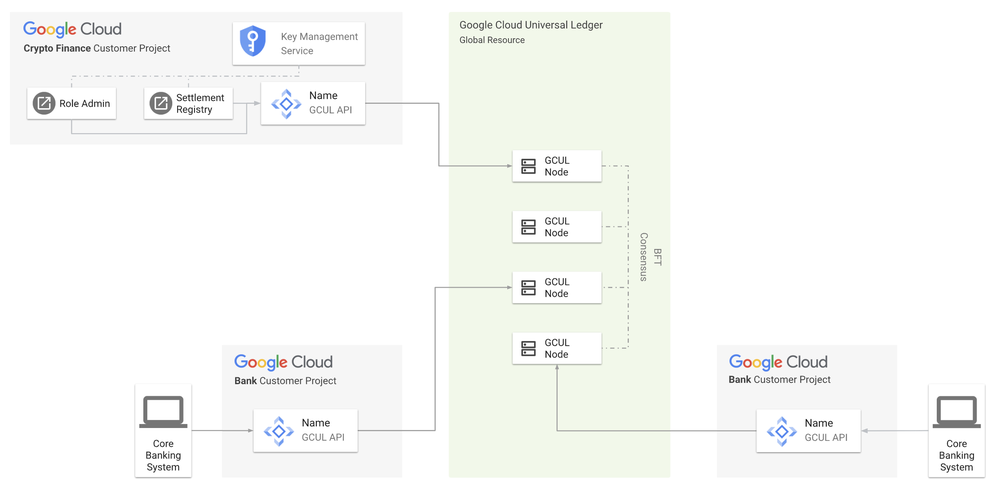Click 'Google Cloud Universal Ledger' title
Viewport: 1000px width, 498px height.
[531, 26]
